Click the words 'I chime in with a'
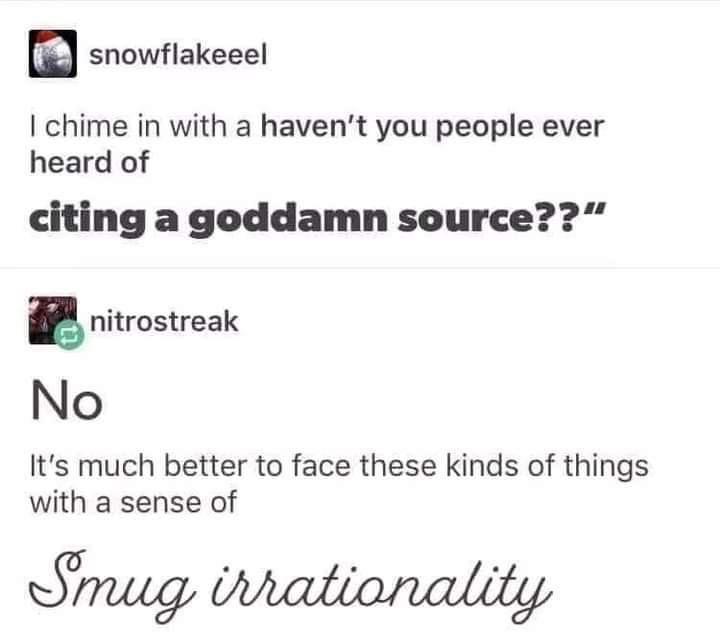 (141, 127)
